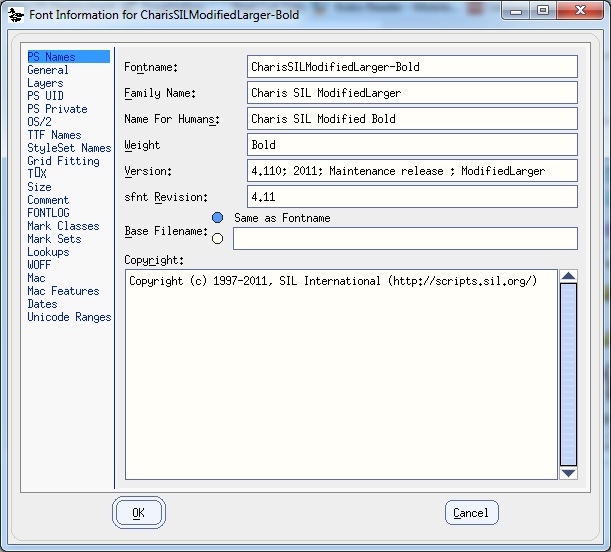Image resolution: width=611 pixels, height=552 pixels.
Task: Click the empty Base Filename text field
Action: [x=405, y=238]
